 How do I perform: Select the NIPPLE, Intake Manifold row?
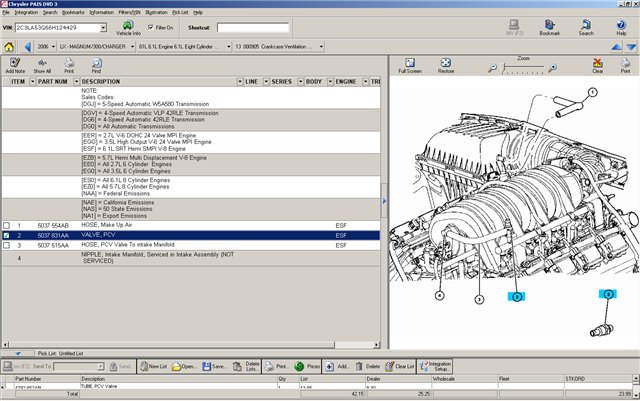(x=191, y=258)
